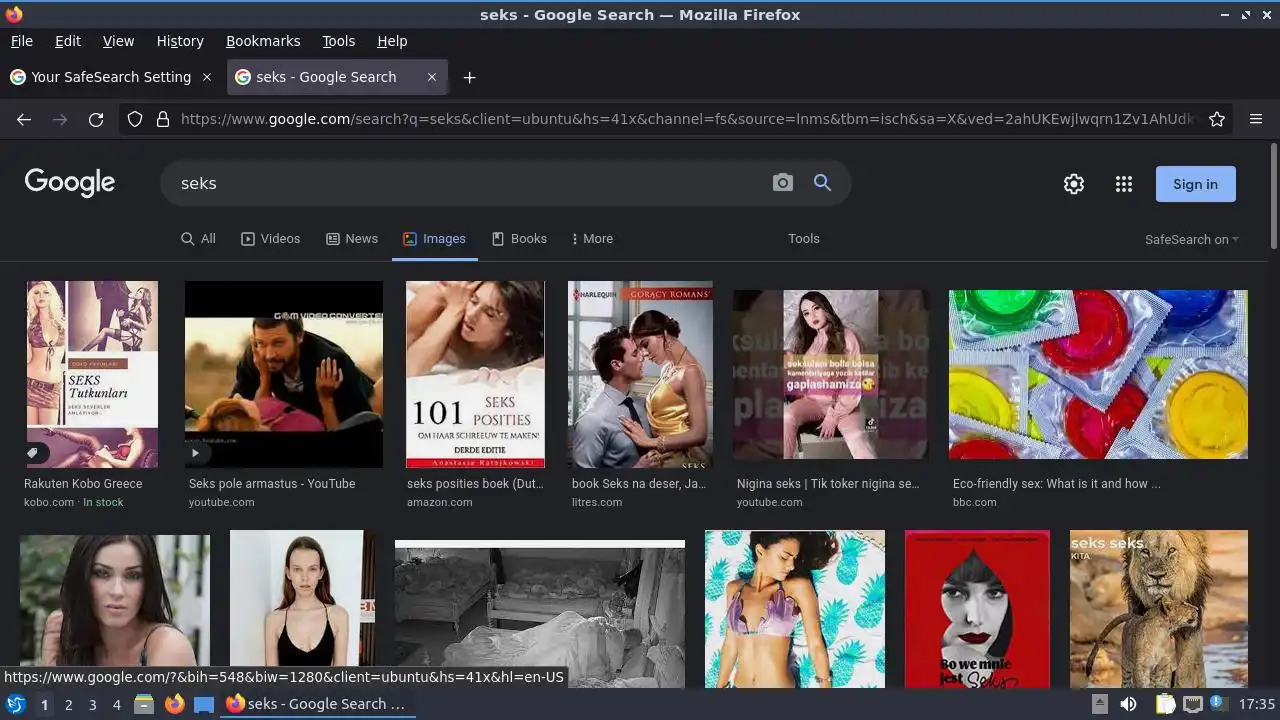
Task: Open Google quick settings gear
Action: 1074,184
